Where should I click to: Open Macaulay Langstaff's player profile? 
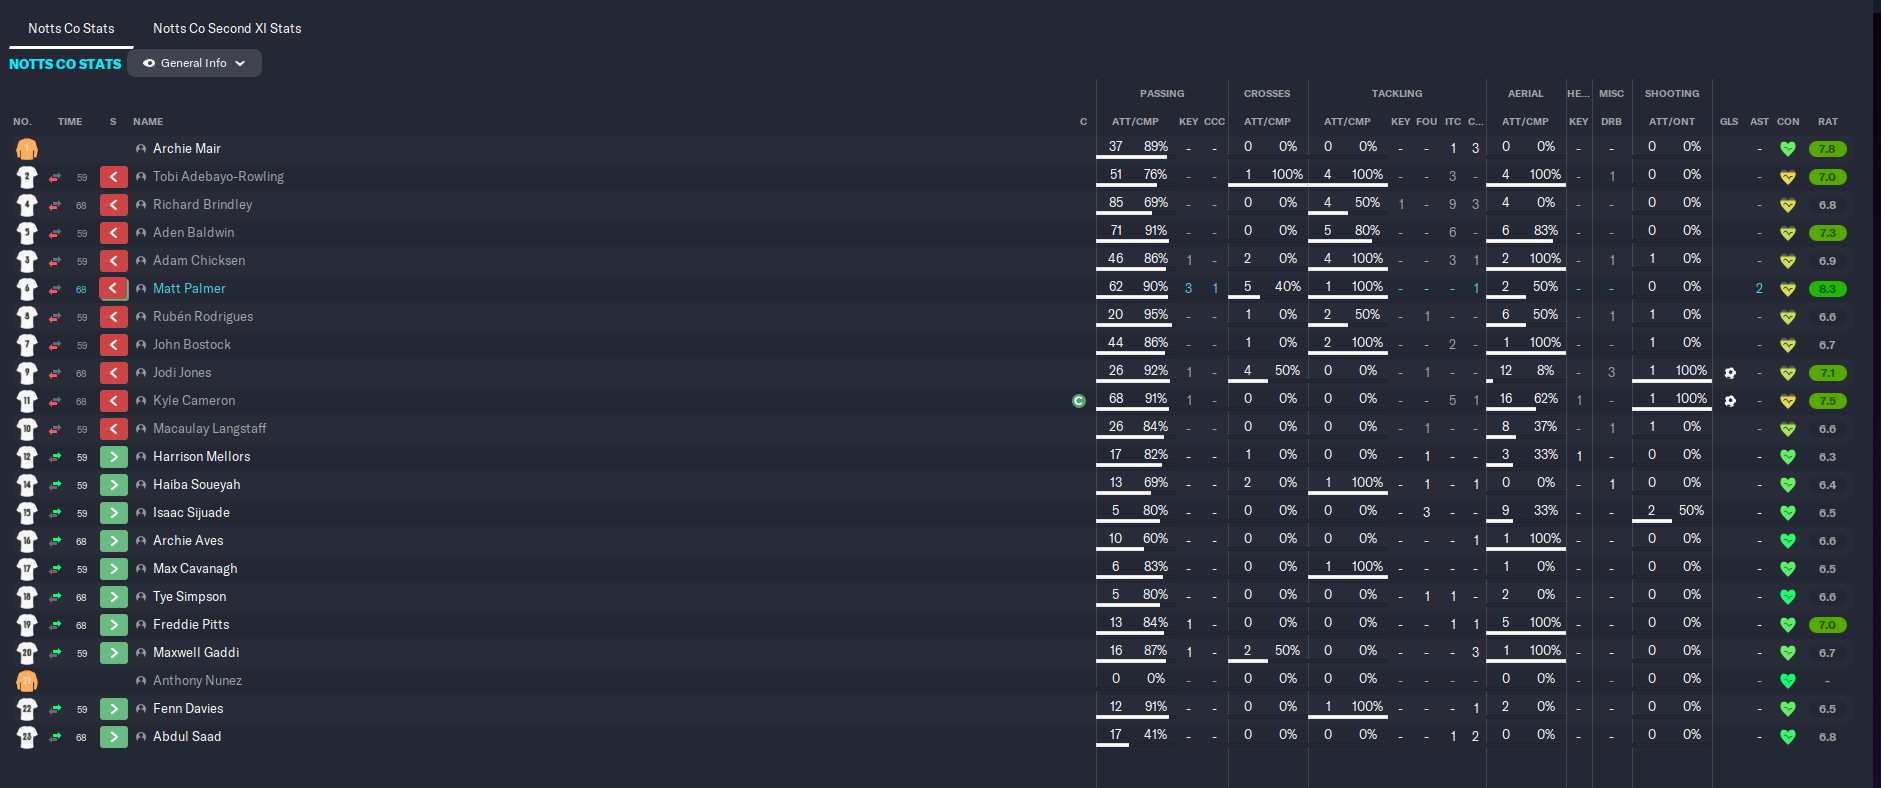click(209, 429)
